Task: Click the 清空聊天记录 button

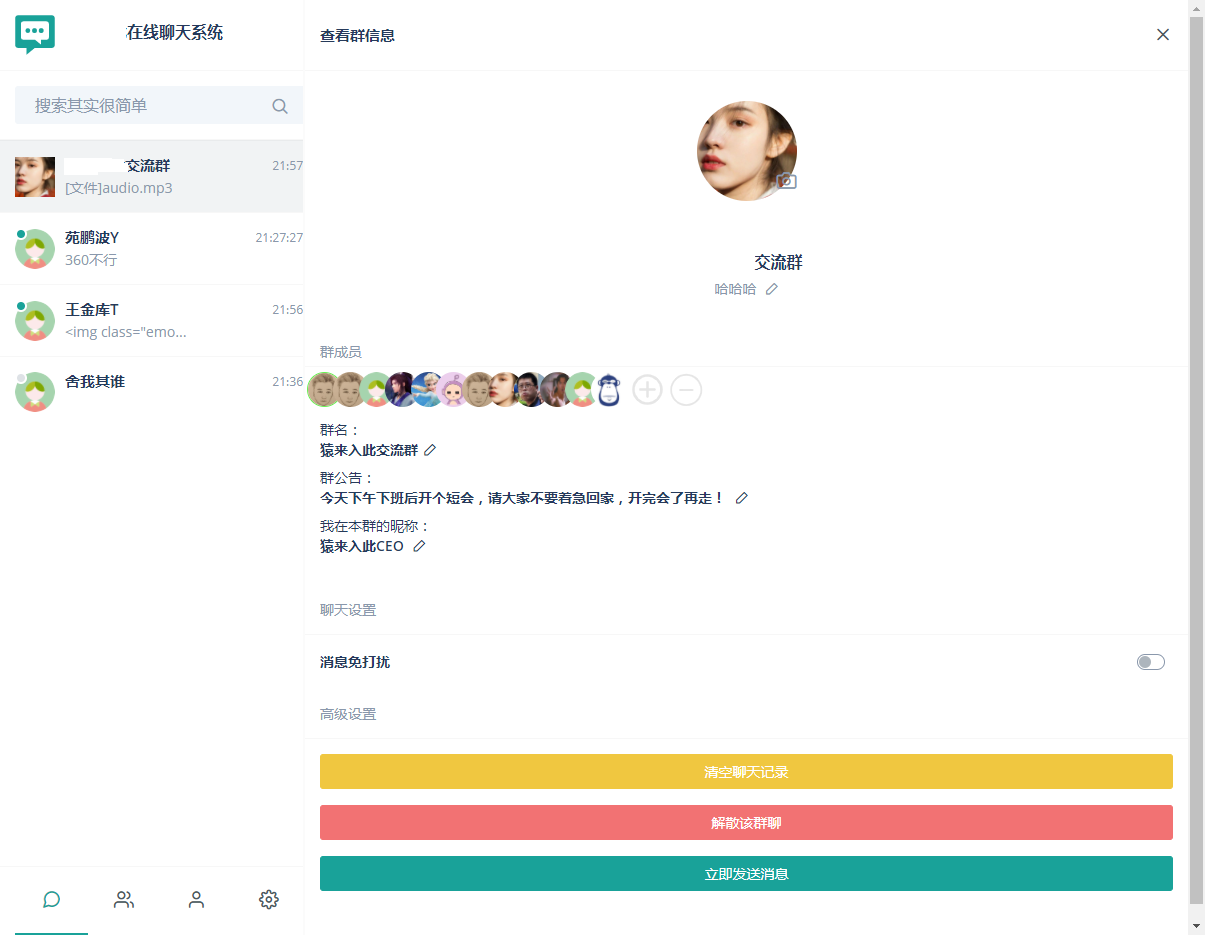Action: tap(746, 772)
